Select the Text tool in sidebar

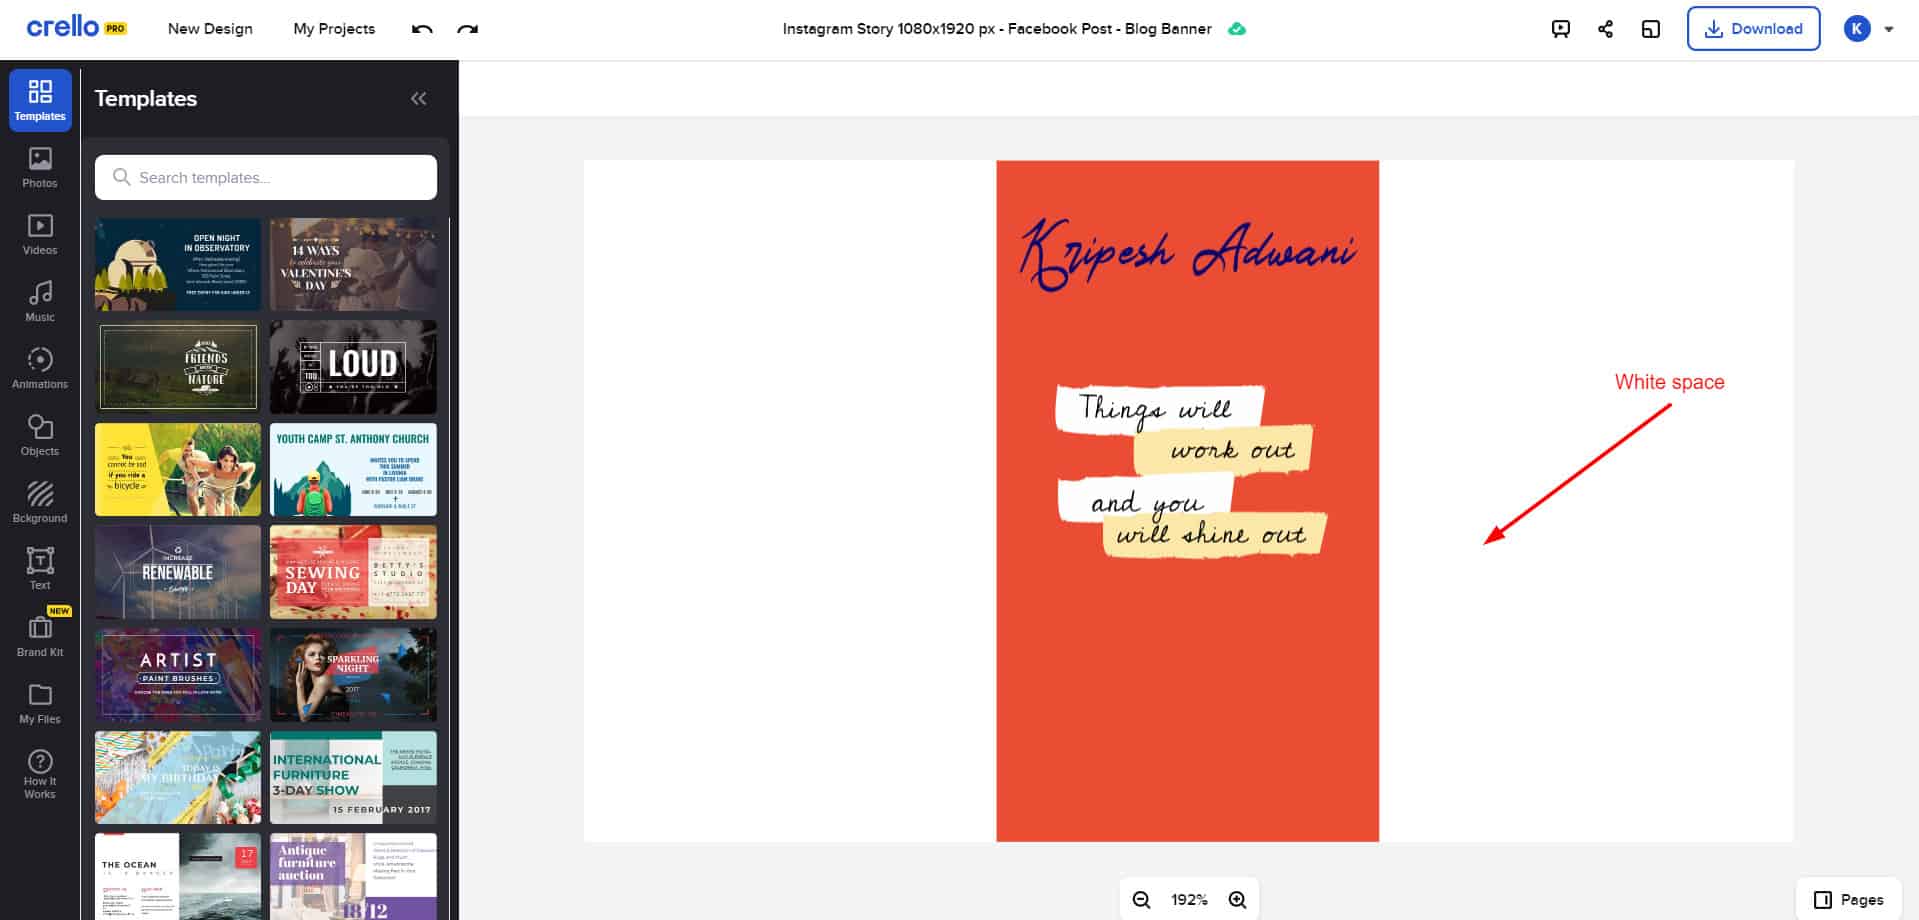click(x=40, y=569)
